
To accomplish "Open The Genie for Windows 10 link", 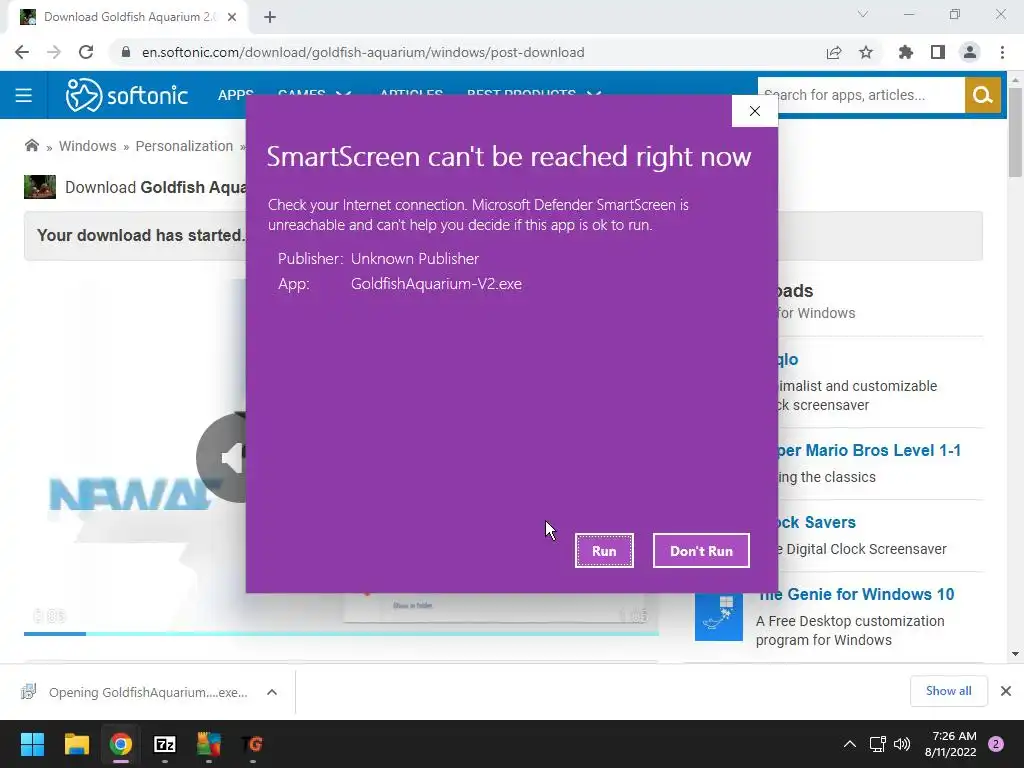I will pos(856,594).
